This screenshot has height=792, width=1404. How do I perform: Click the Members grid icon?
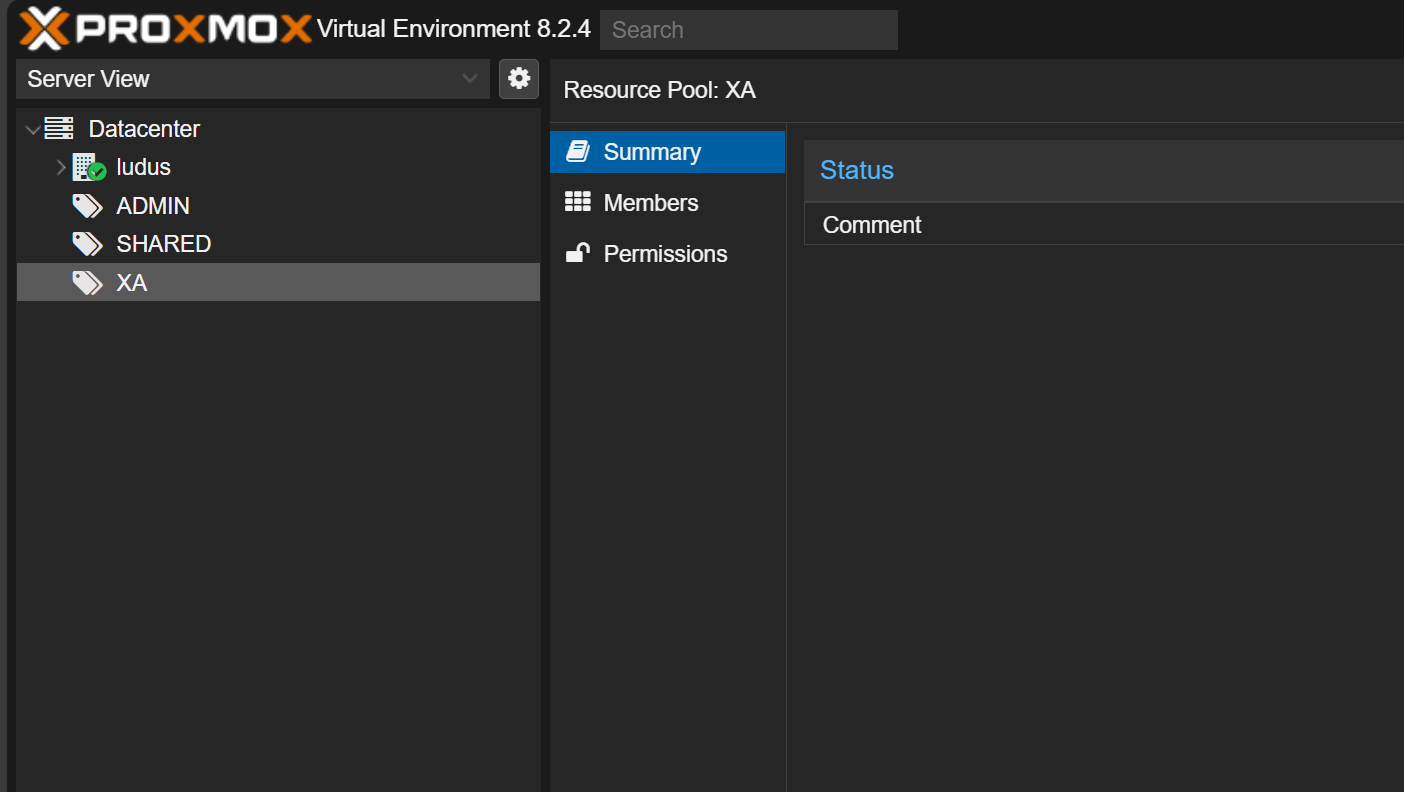pyautogui.click(x=578, y=203)
